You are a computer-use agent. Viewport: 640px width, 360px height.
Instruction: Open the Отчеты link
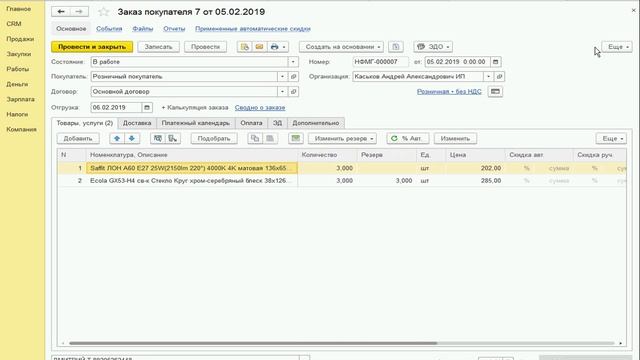(174, 29)
